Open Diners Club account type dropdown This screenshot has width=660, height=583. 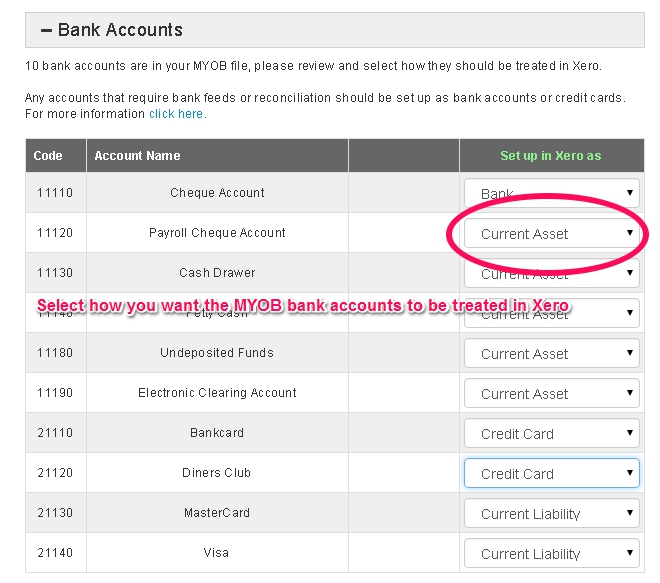[551, 474]
